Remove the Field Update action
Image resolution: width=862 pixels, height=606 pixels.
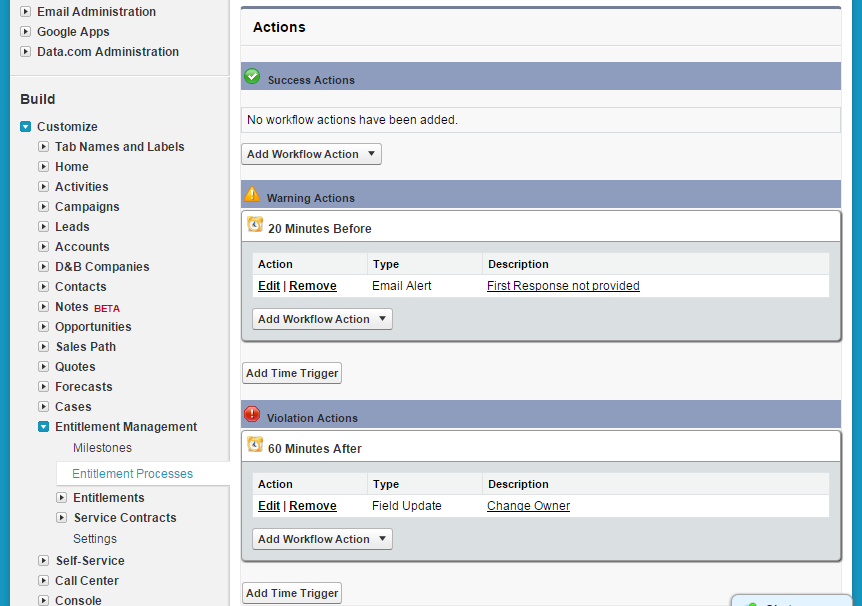[313, 506]
